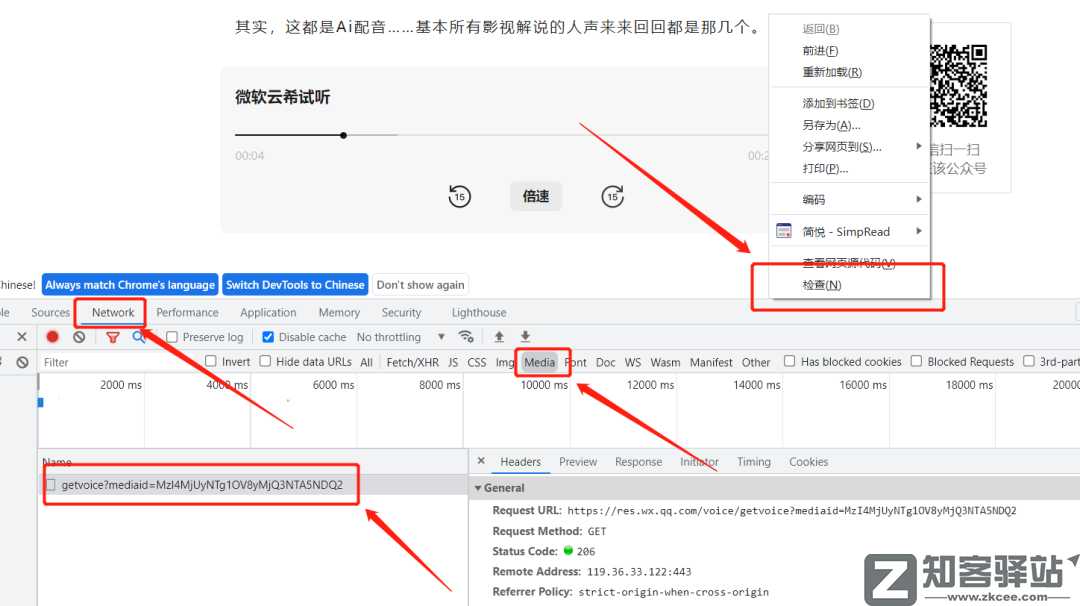Check the Invert filter checkbox

pyautogui.click(x=210, y=361)
